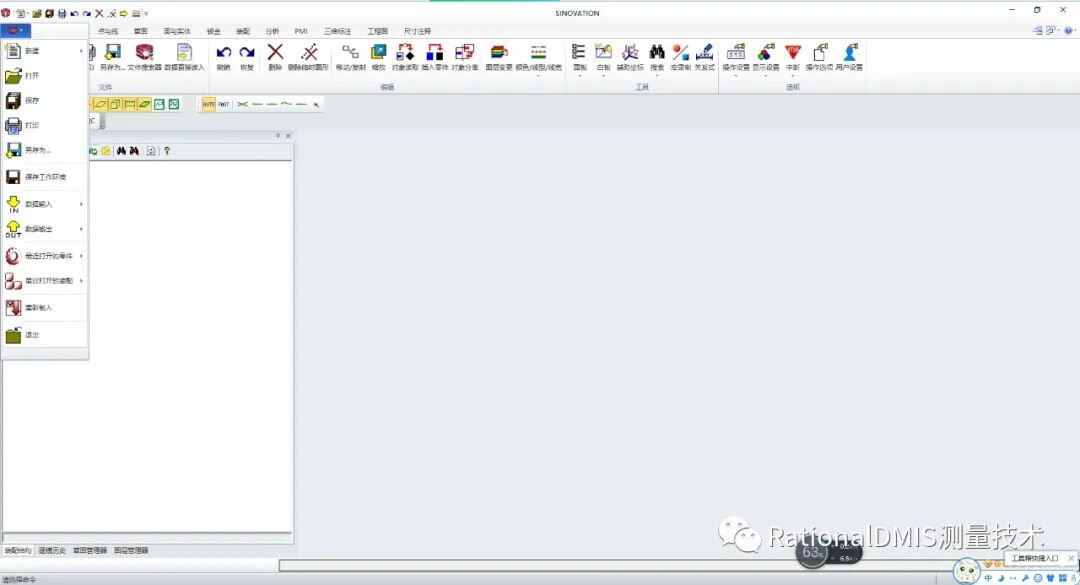The width and height of the screenshot is (1080, 585).
Task: Select the 缩放 Scale tool
Action: click(378, 57)
